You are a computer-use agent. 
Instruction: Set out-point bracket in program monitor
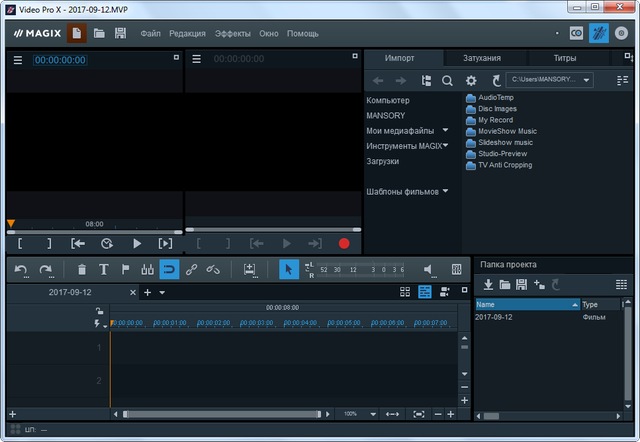49,244
